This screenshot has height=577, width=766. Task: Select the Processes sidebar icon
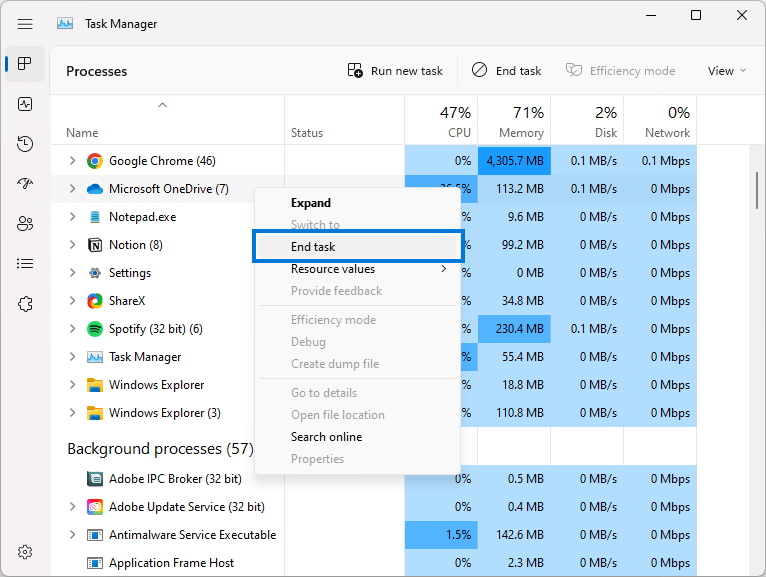(25, 64)
